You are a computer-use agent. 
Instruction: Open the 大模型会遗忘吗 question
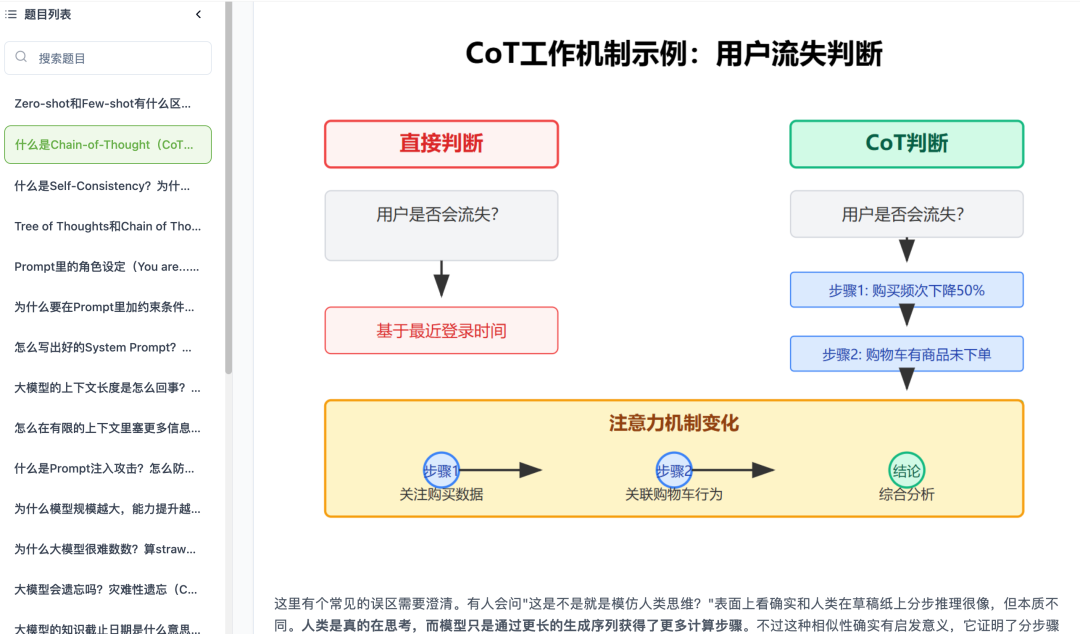[105, 589]
